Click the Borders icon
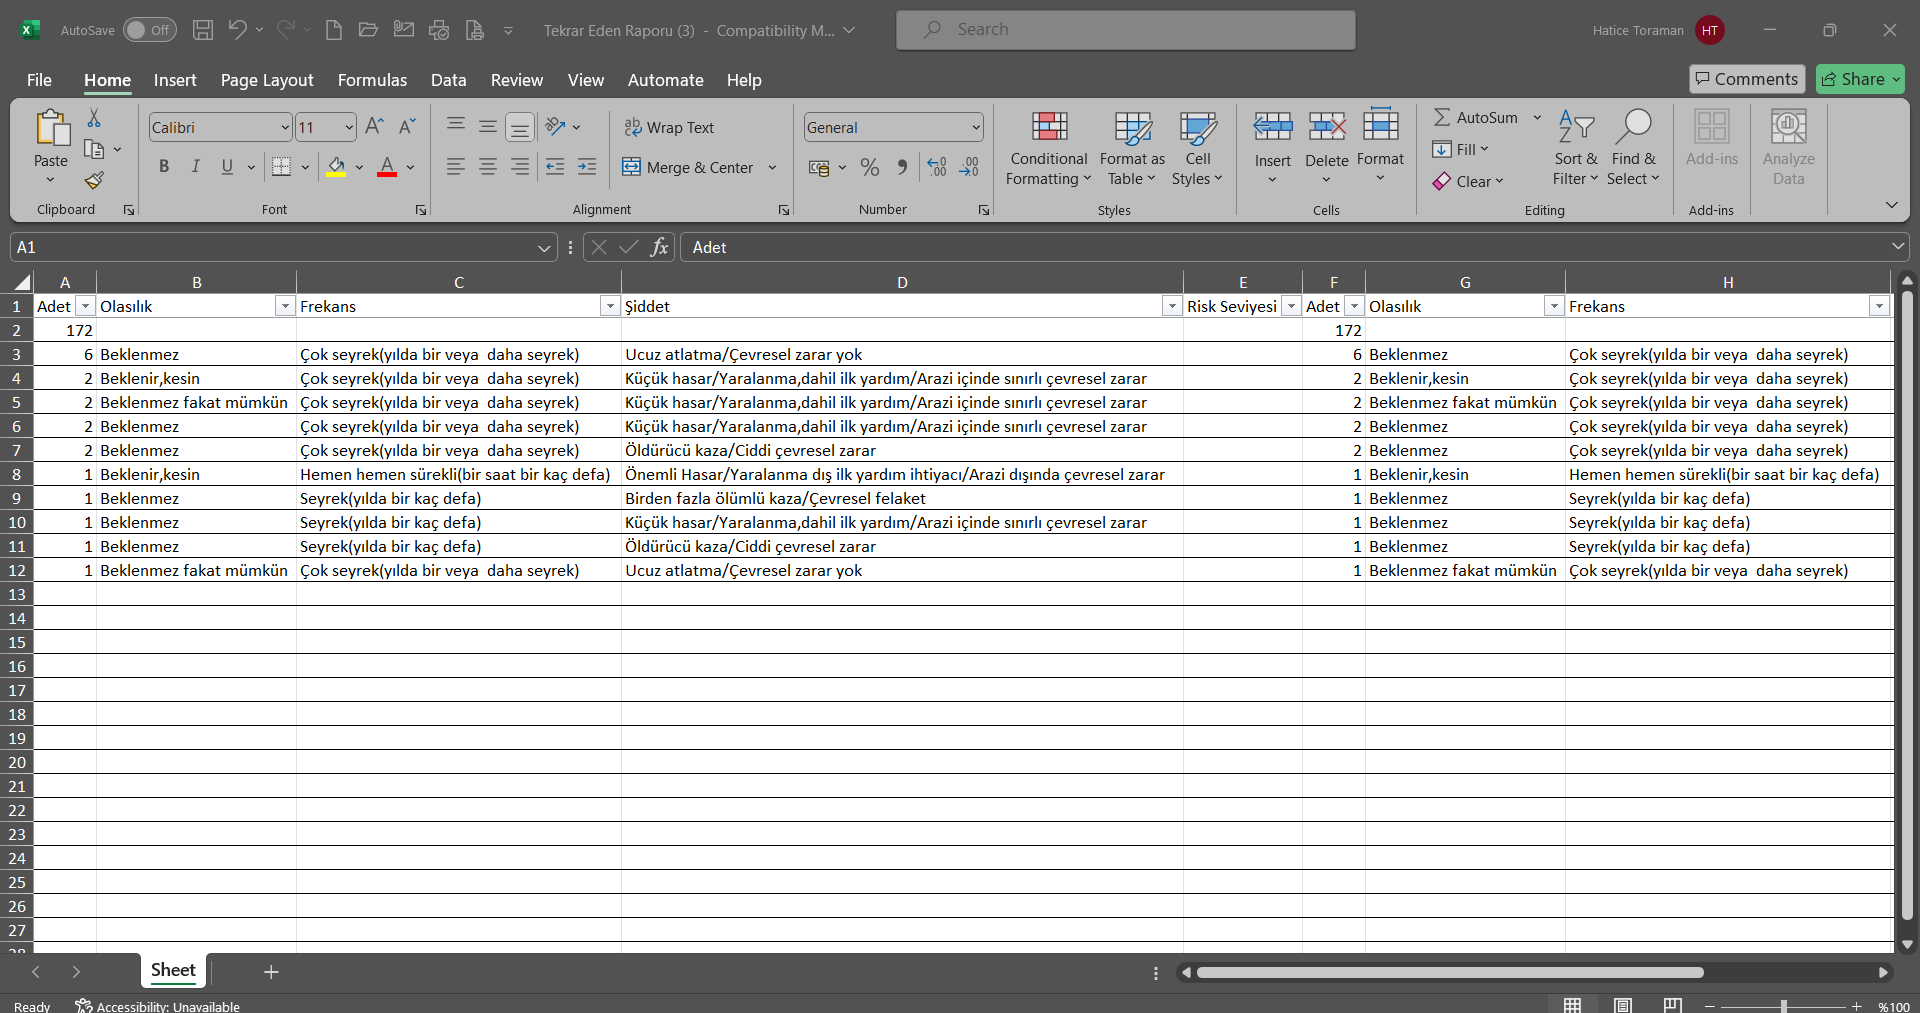Screen dimensions: 1920x1013 tap(282, 167)
